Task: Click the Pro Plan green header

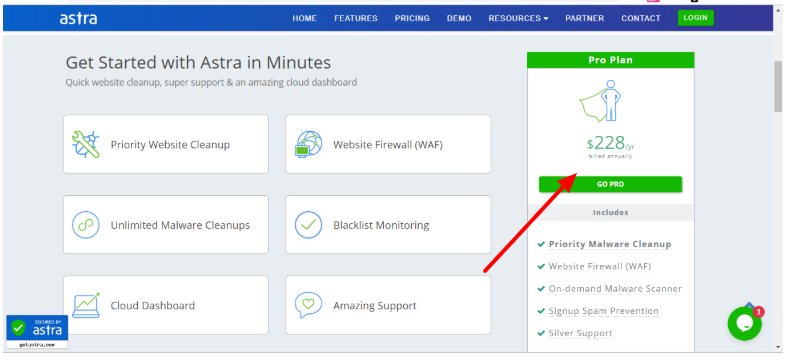Action: tap(610, 60)
